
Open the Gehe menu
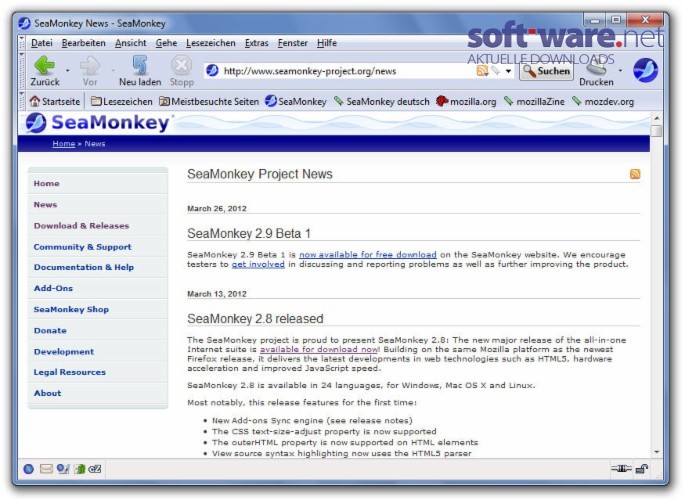tap(166, 43)
